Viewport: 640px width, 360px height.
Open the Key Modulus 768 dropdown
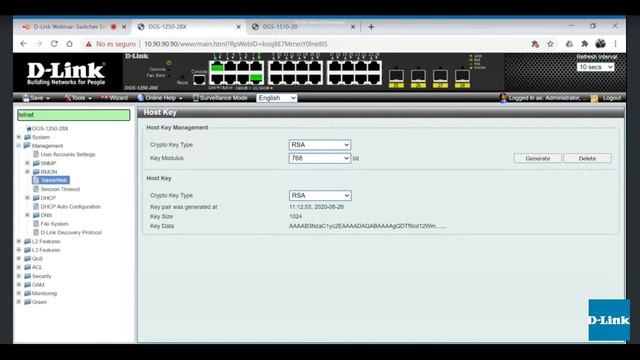click(x=320, y=158)
